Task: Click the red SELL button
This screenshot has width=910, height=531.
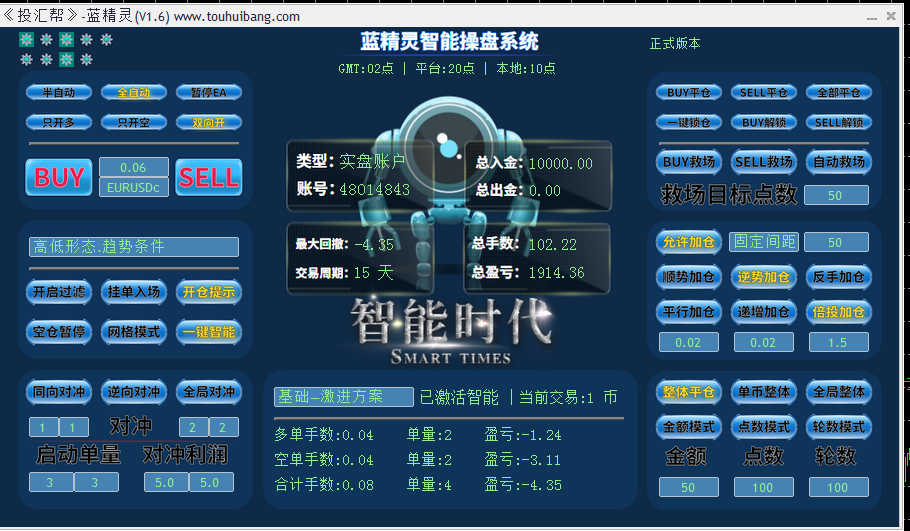Action: tap(208, 177)
